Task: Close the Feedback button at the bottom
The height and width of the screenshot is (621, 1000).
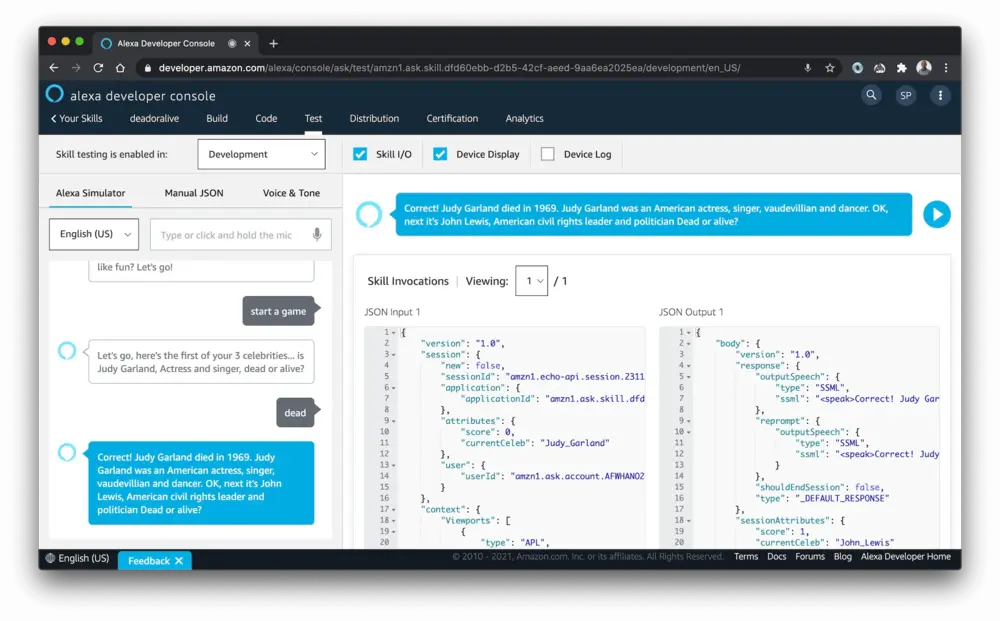Action: tap(179, 561)
